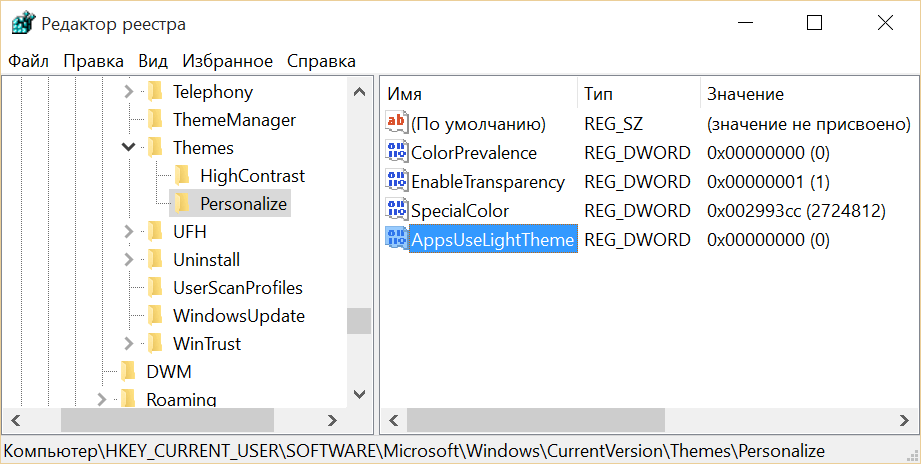
Task: Click the WindowsUpdate folder icon
Action: 155,315
